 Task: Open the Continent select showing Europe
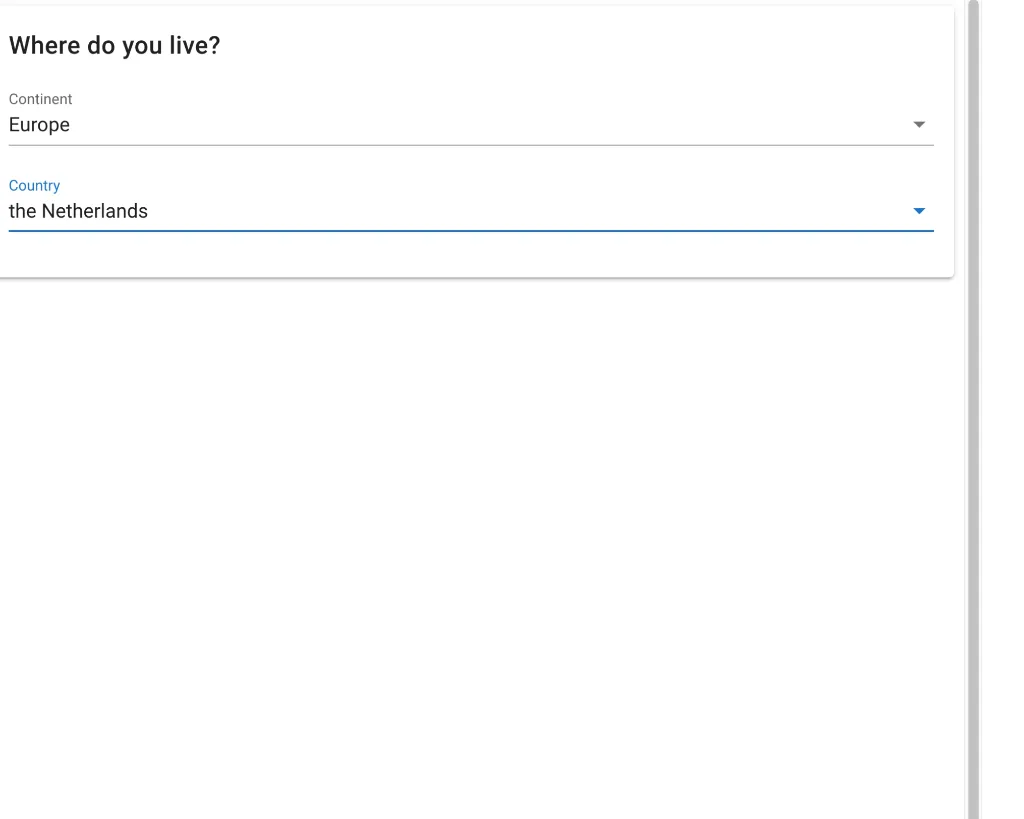pyautogui.click(x=470, y=125)
